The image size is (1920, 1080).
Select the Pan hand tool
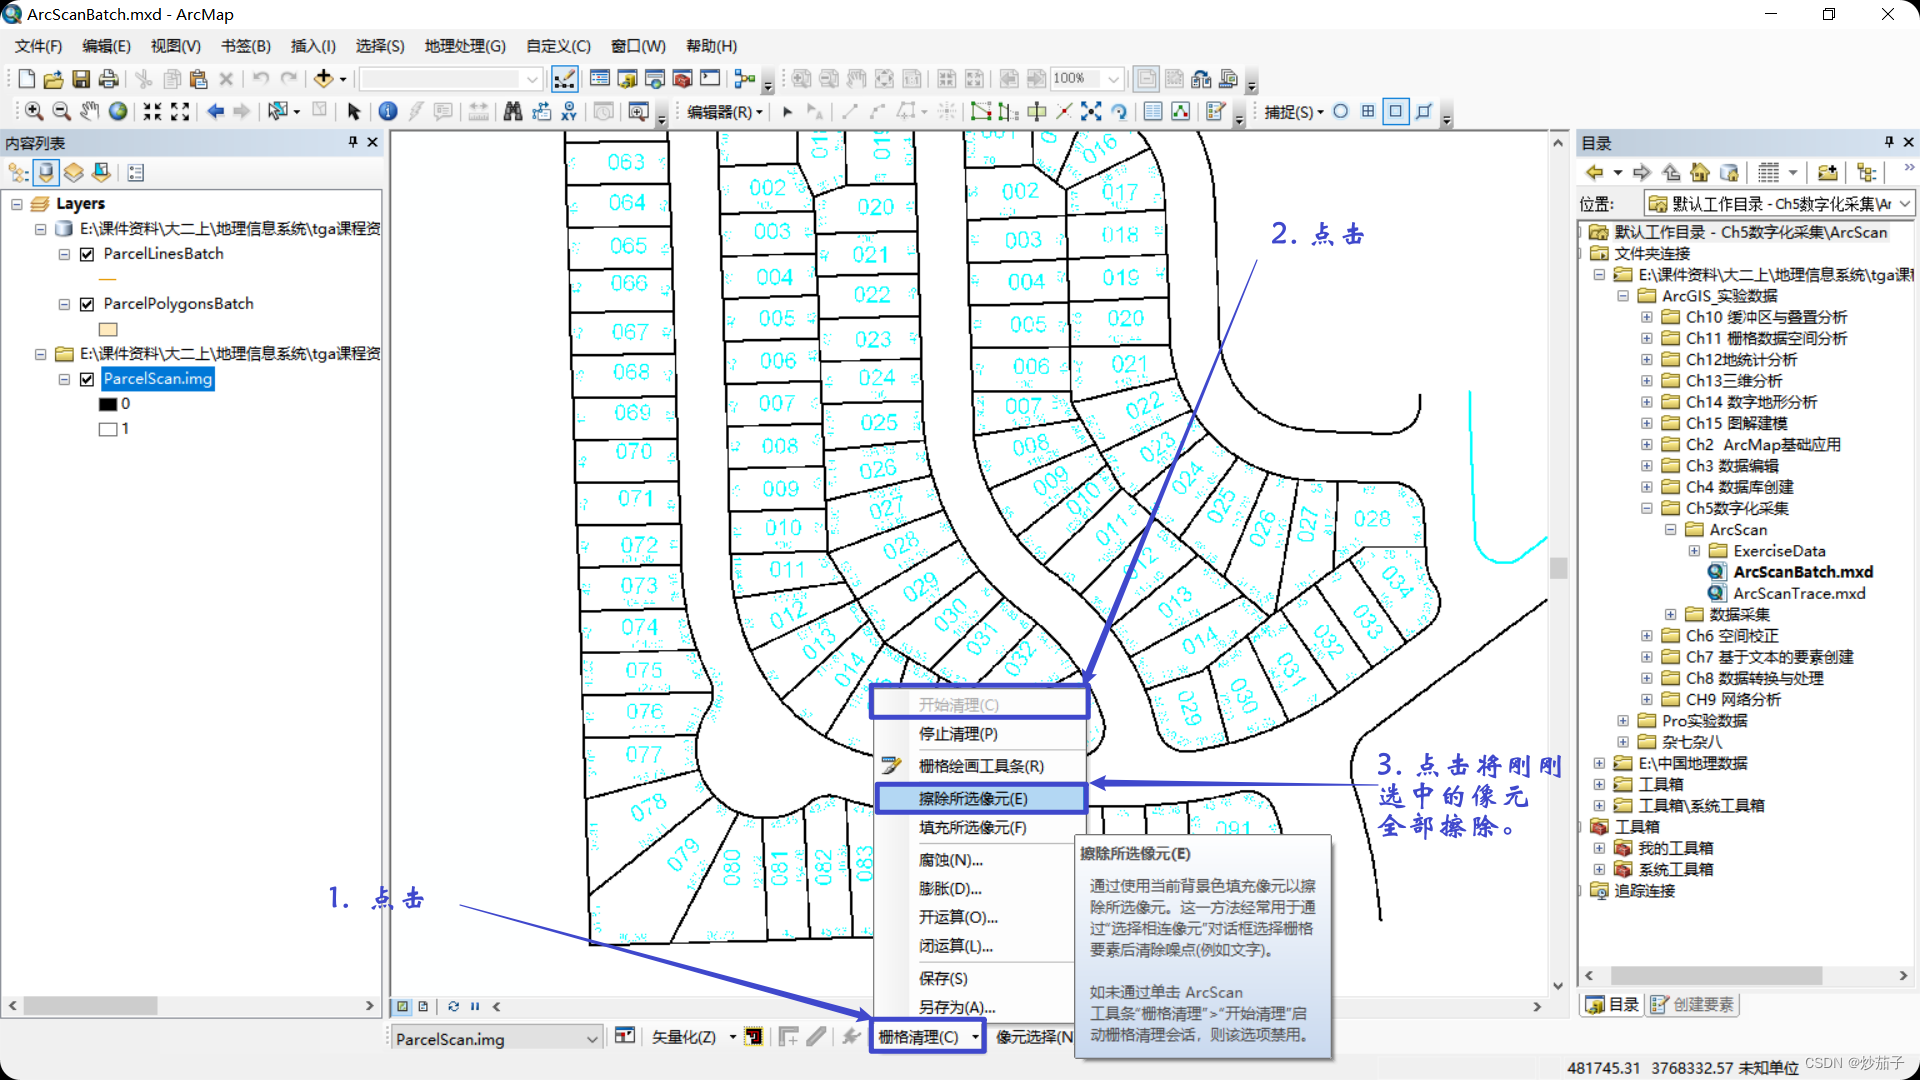tap(89, 111)
